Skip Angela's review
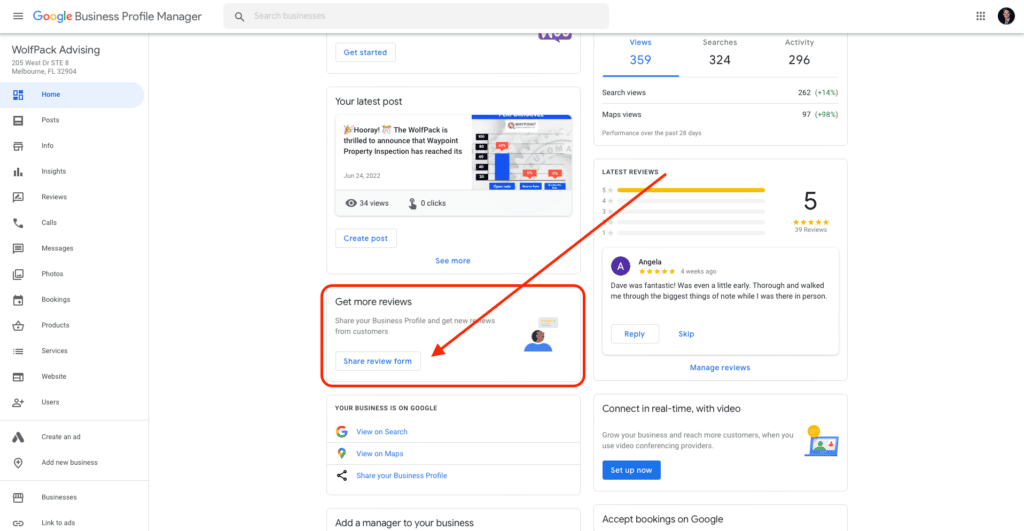Viewport: 1024px width, 531px height. coord(686,334)
